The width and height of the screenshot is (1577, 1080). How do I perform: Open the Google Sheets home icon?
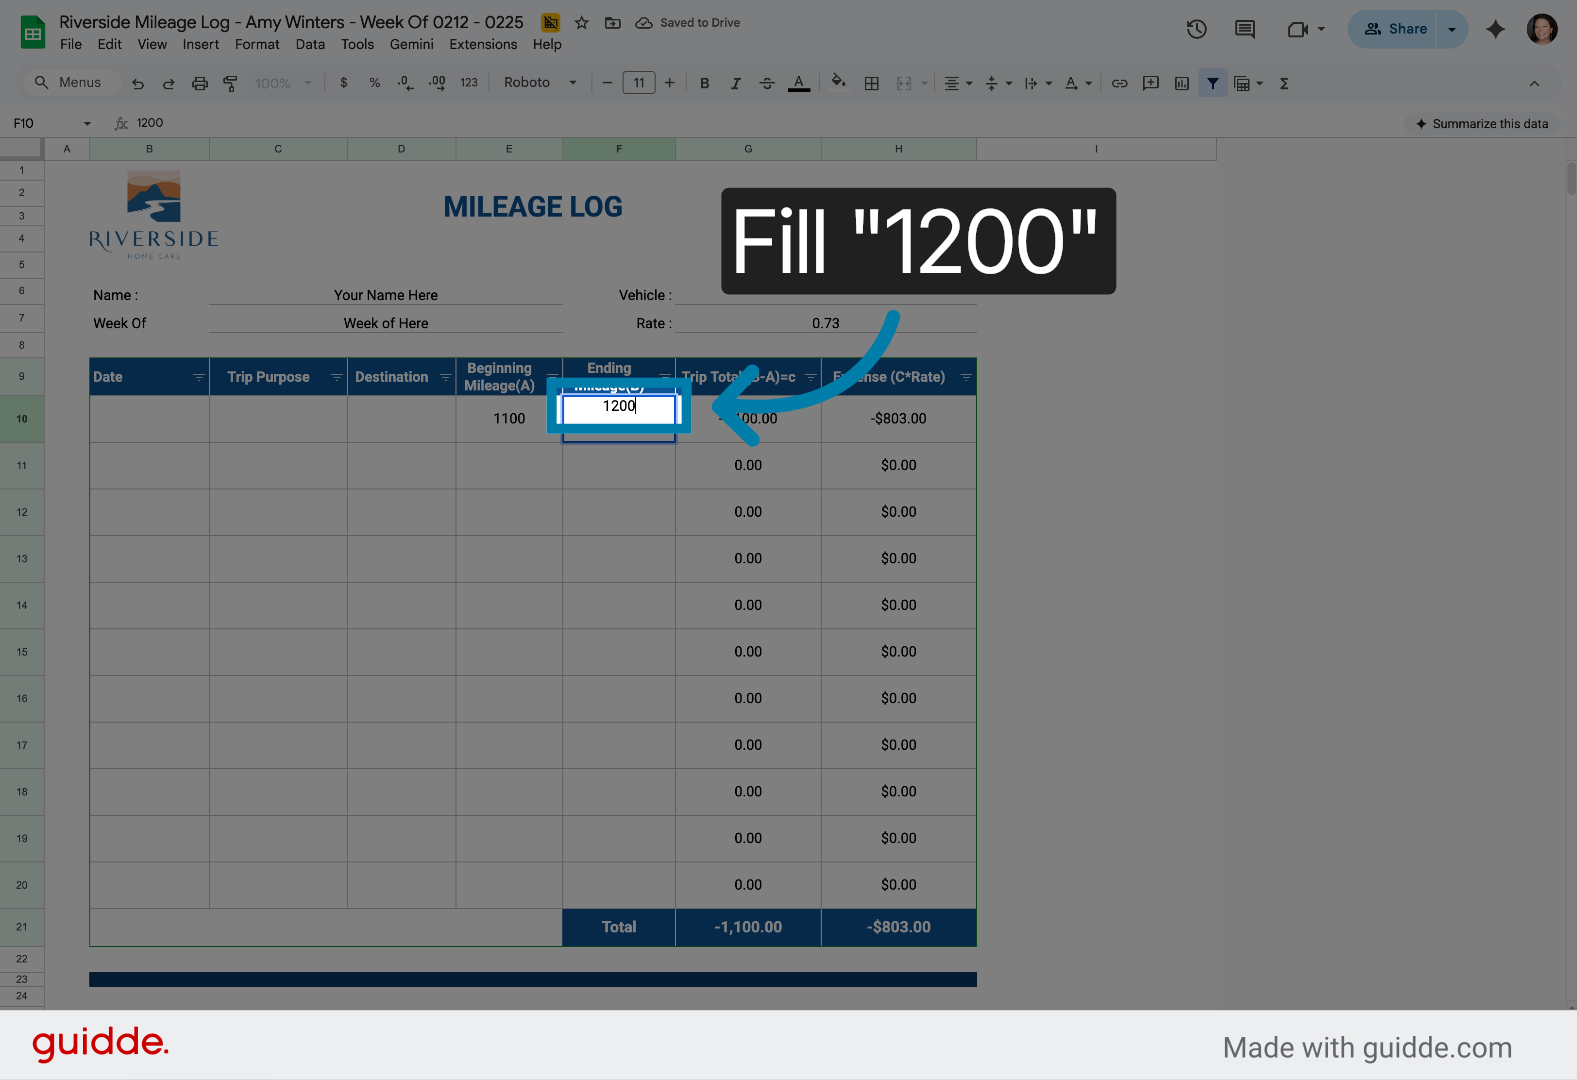pos(33,33)
